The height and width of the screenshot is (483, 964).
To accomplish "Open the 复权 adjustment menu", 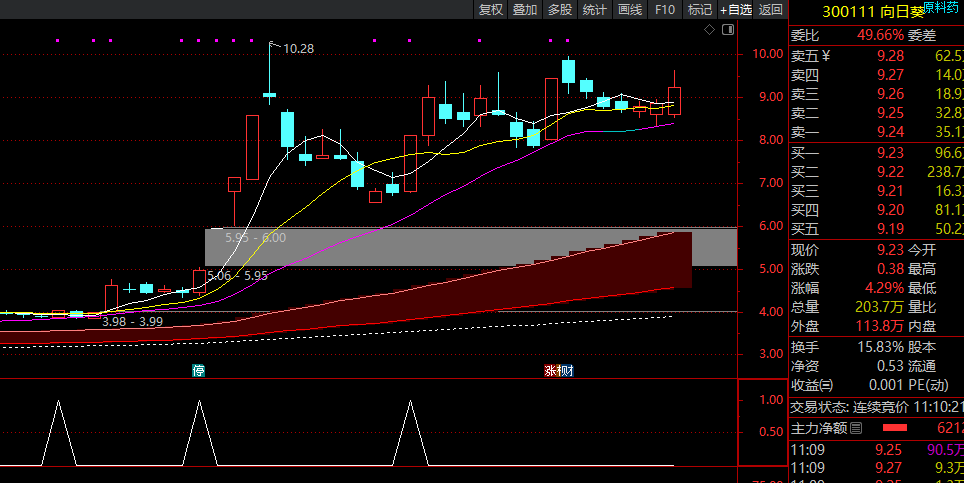I will coord(491,9).
